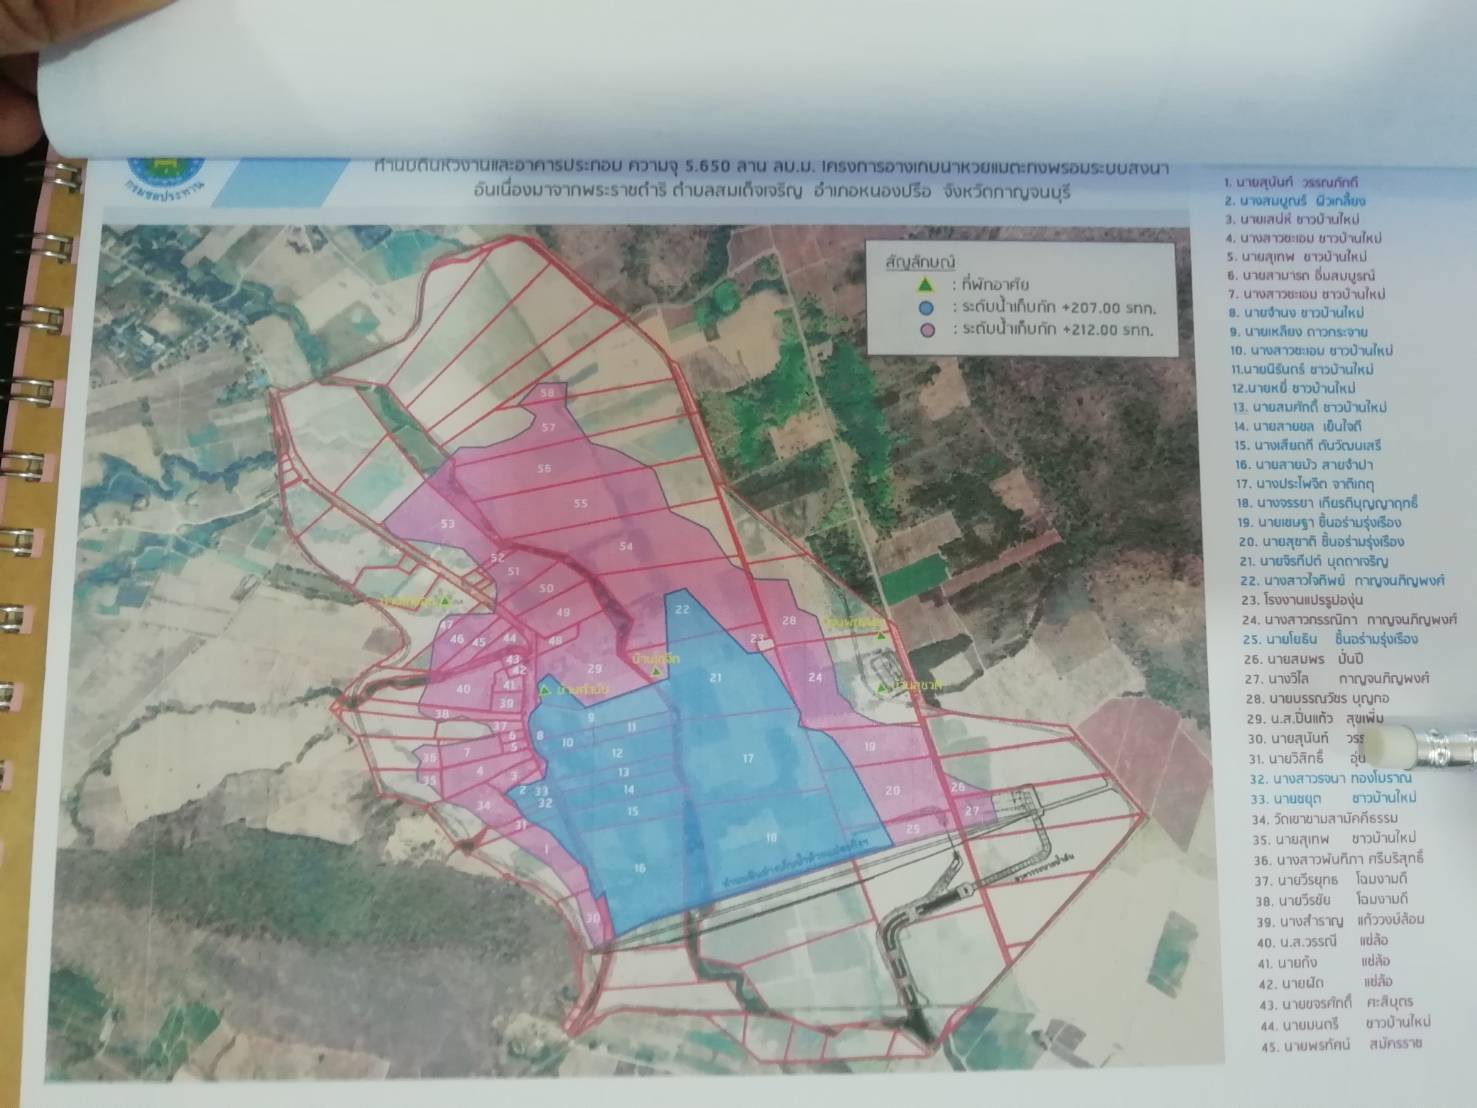Select parcel number 53 on the pink zone edge
Image resolution: width=1477 pixels, height=1108 pixels.
pos(447,524)
